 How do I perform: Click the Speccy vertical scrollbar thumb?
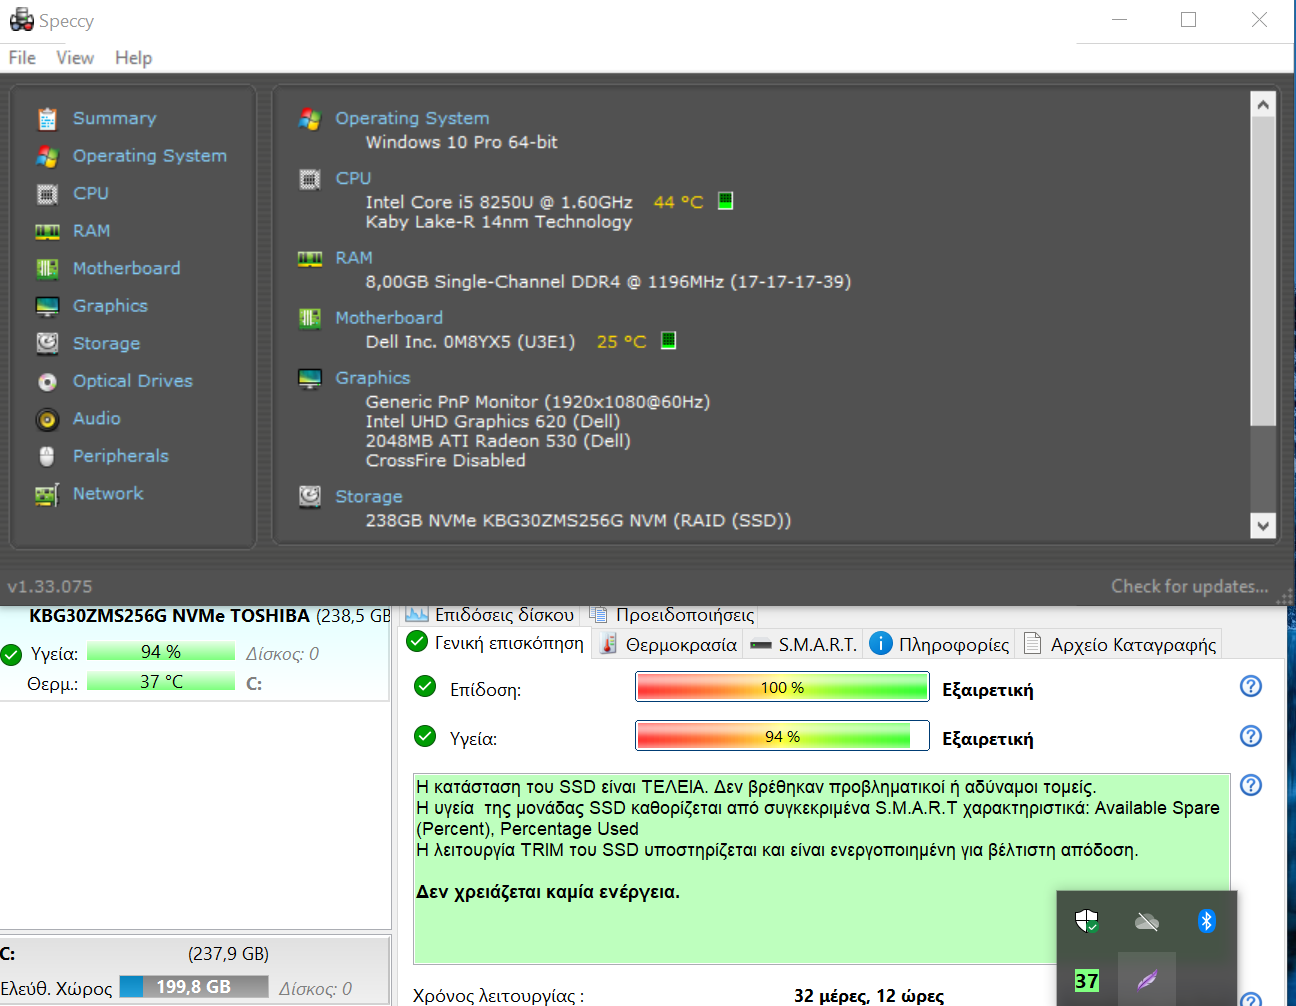(1263, 271)
